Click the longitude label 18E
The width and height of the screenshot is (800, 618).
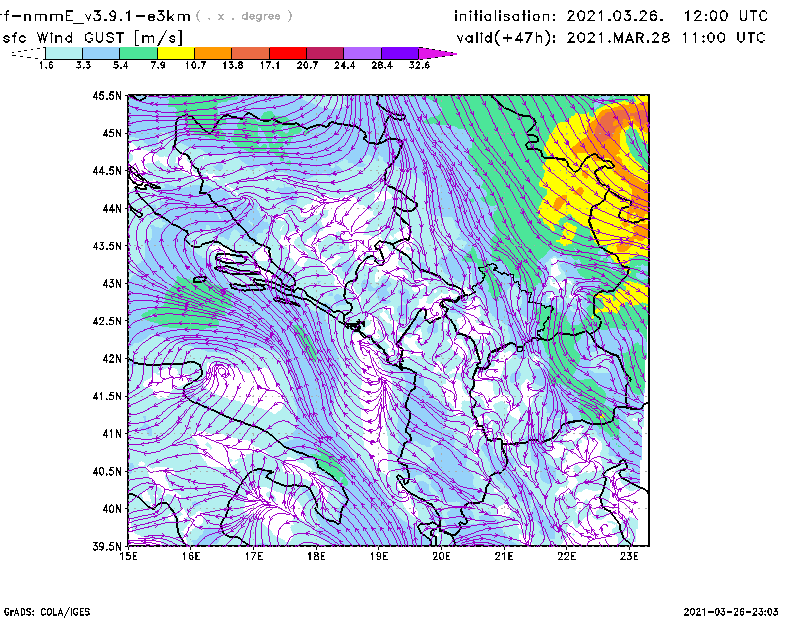316,556
